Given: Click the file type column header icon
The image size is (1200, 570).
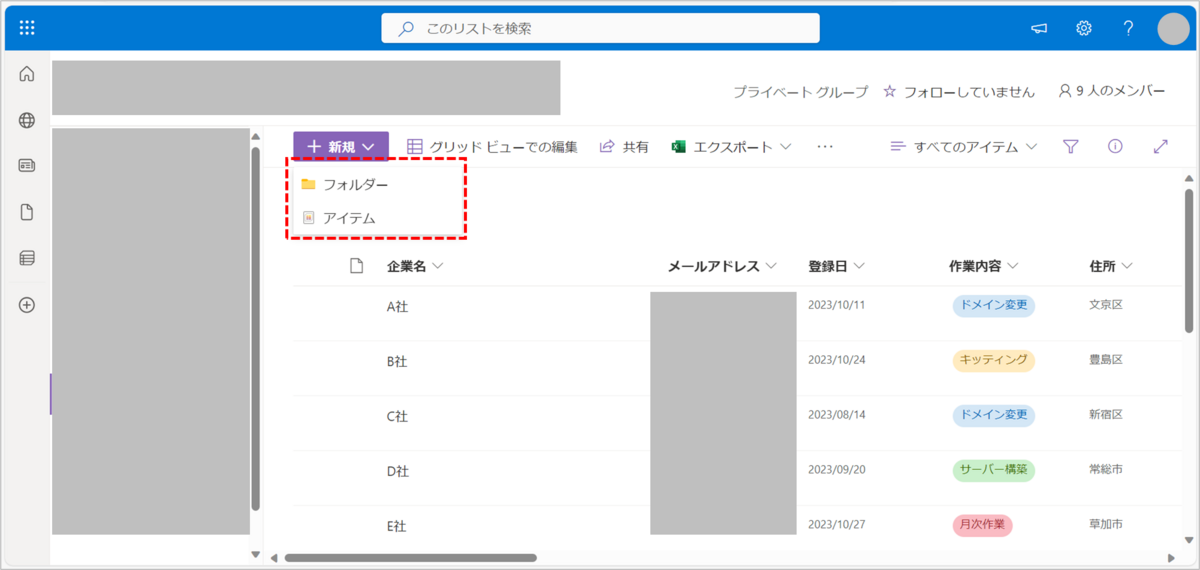Looking at the screenshot, I should point(356,266).
